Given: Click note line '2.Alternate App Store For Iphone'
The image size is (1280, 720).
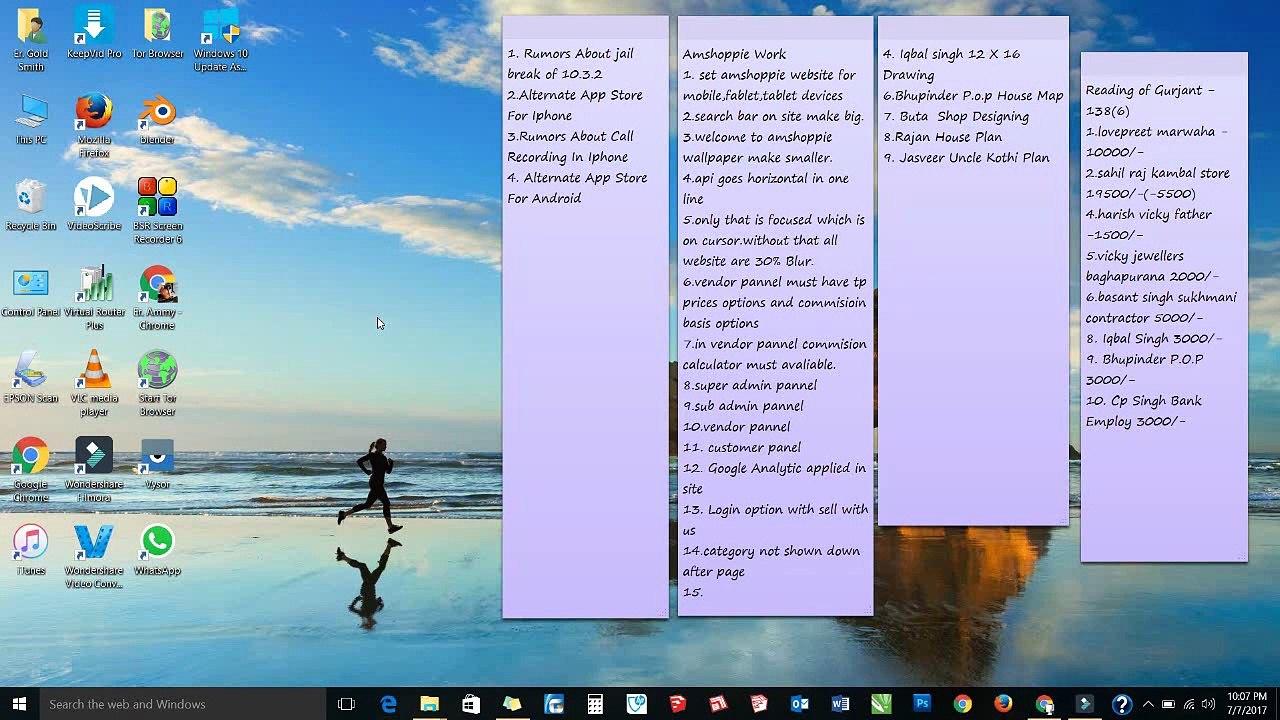Looking at the screenshot, I should [x=575, y=105].
